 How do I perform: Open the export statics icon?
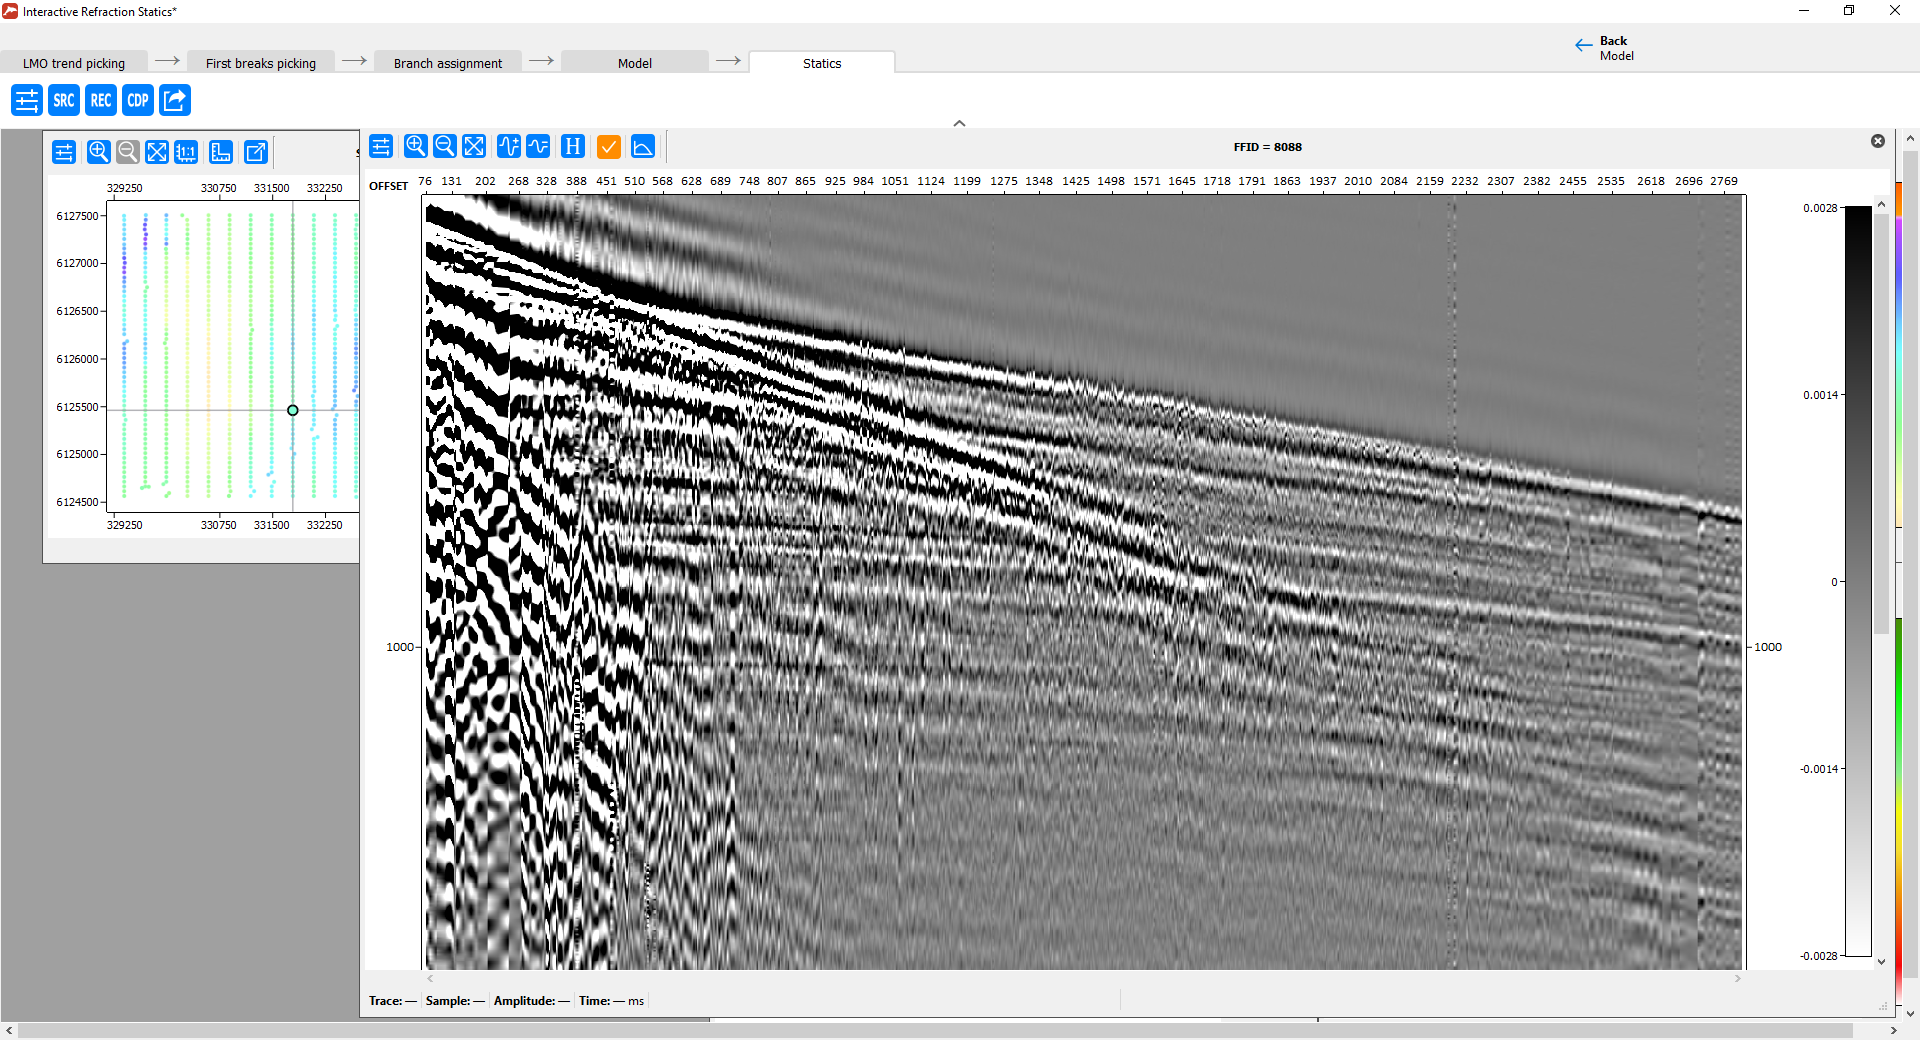175,100
